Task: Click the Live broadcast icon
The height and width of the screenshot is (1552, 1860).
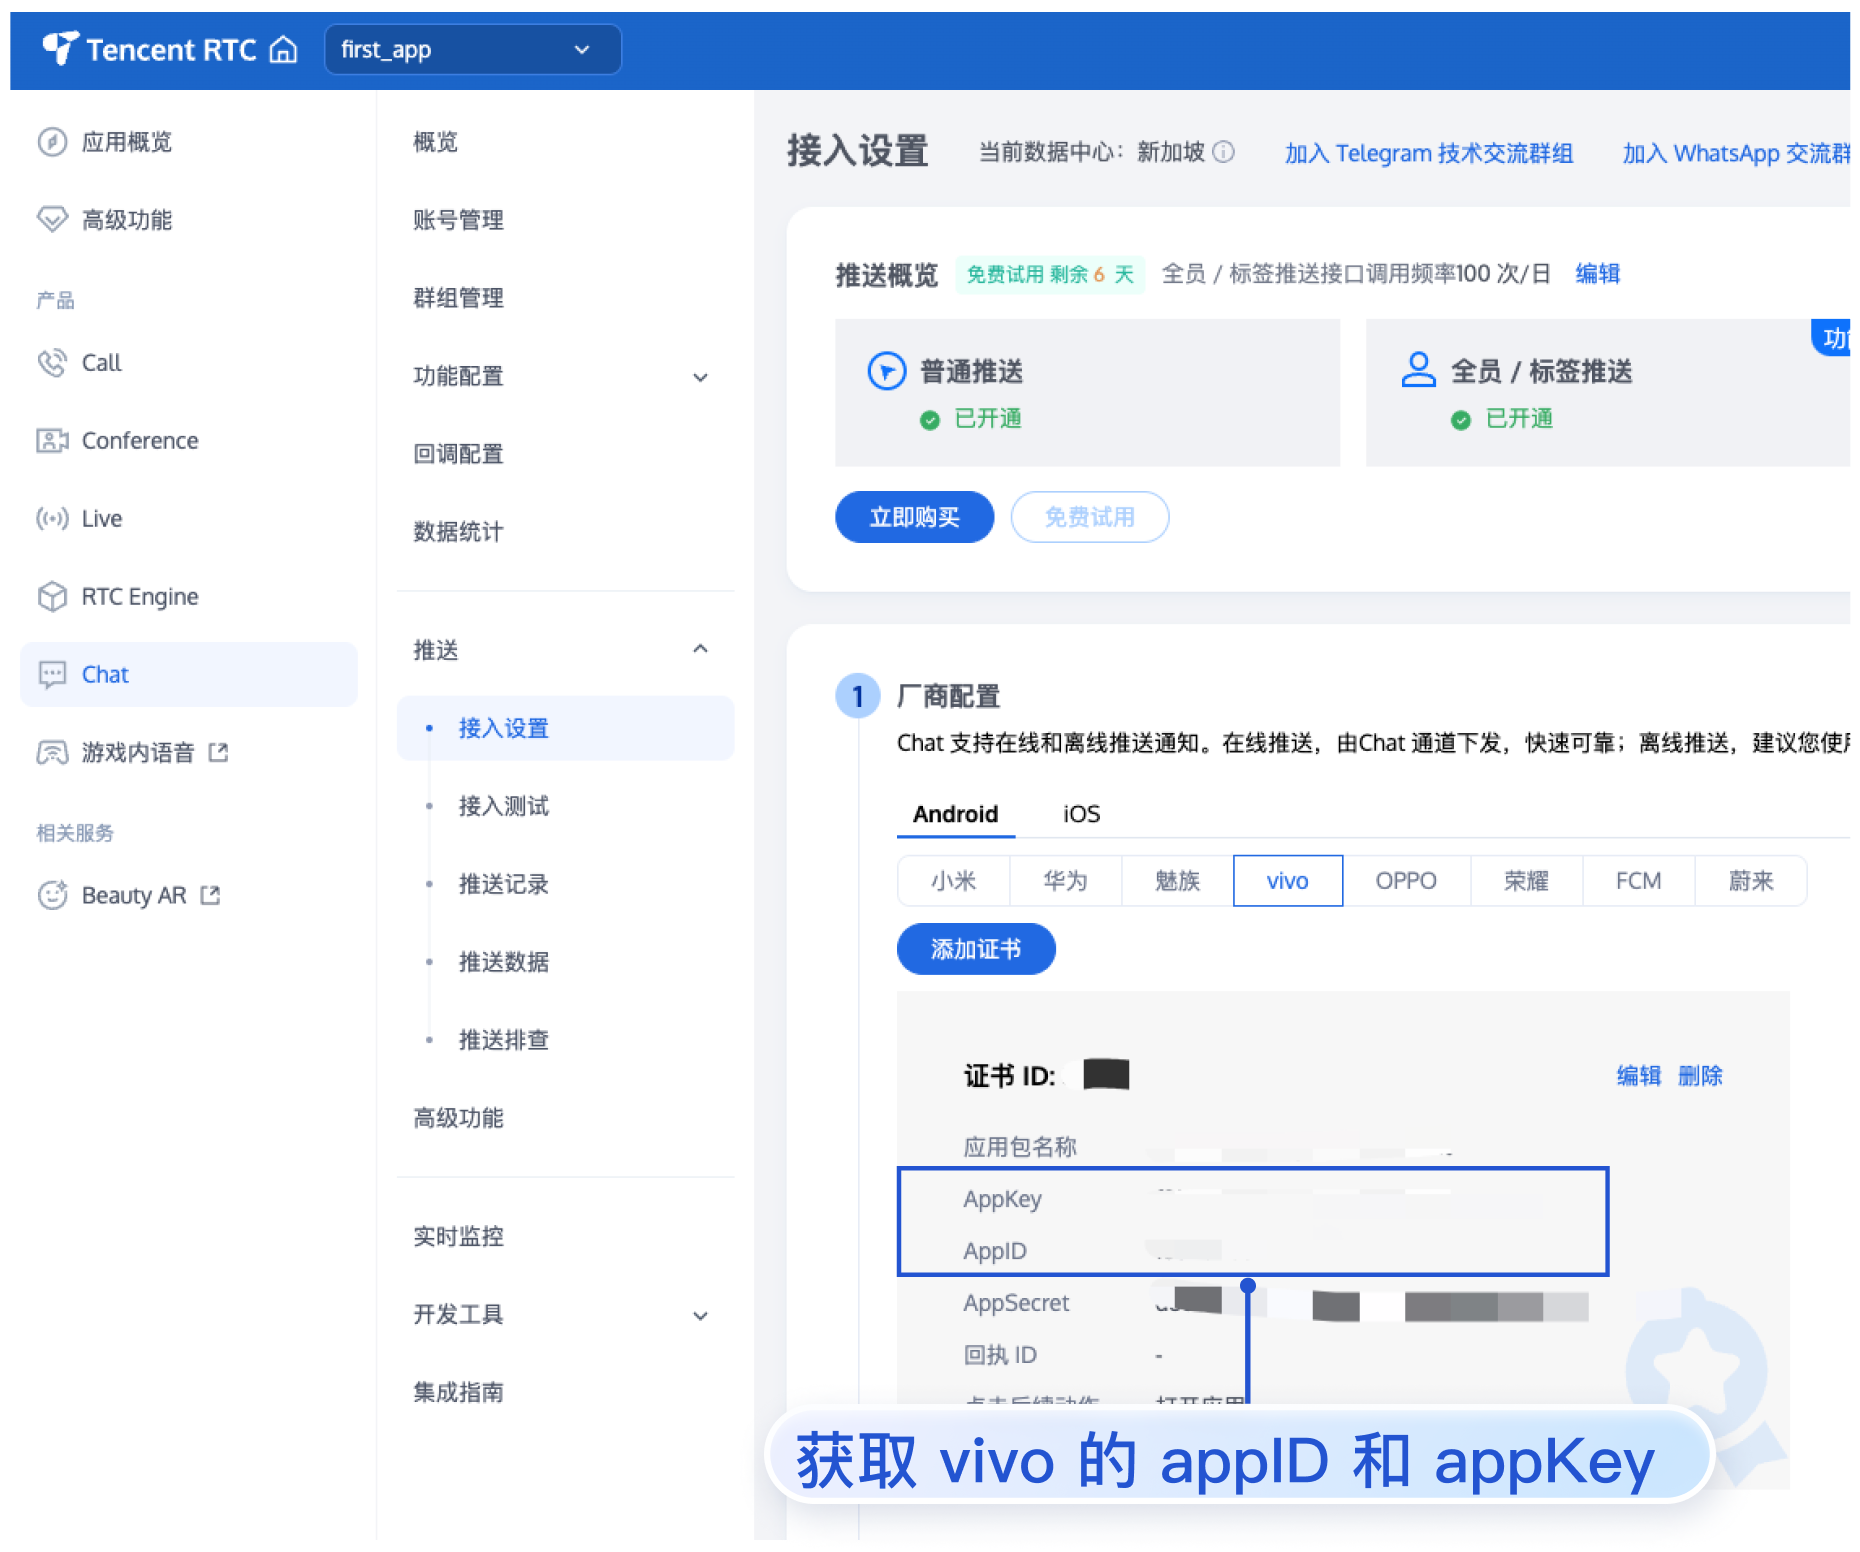Action: click(x=52, y=519)
